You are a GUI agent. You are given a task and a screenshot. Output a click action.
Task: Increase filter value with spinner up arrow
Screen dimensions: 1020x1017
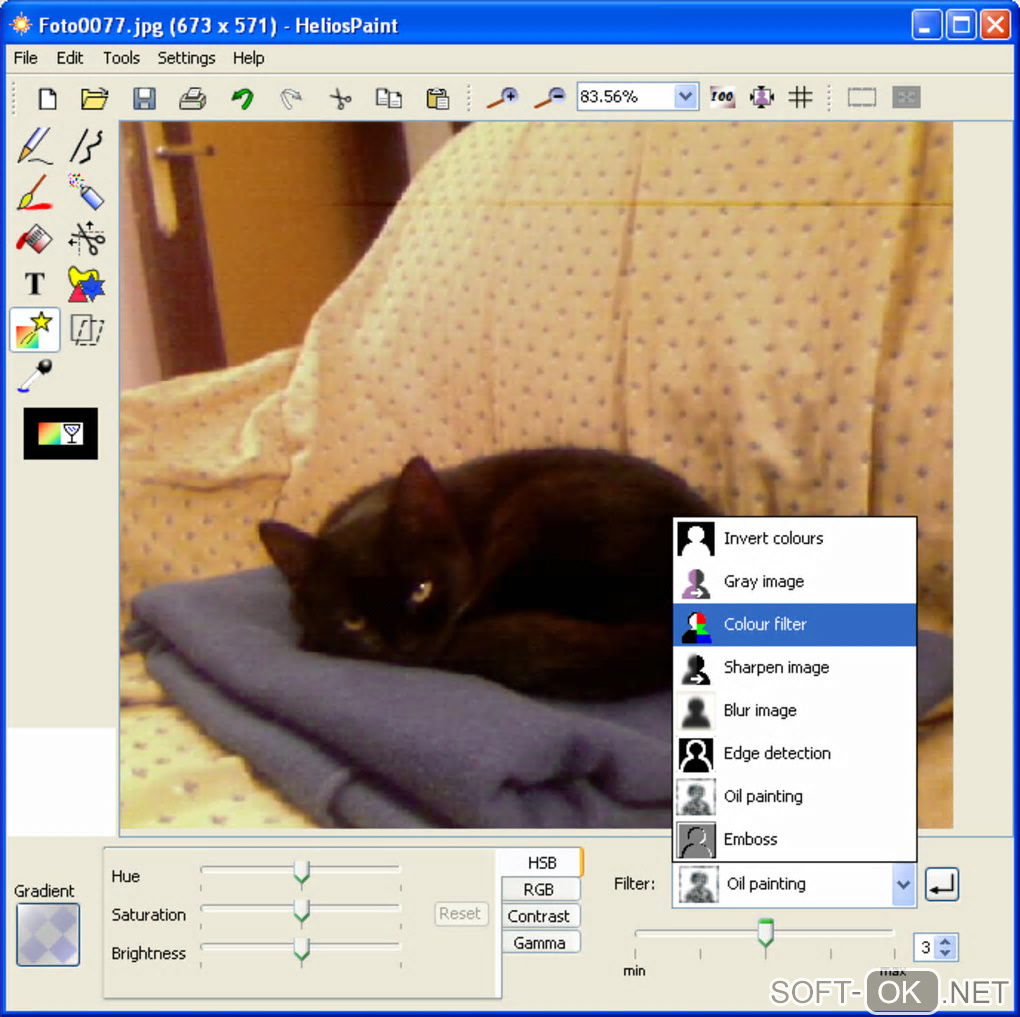coord(945,941)
